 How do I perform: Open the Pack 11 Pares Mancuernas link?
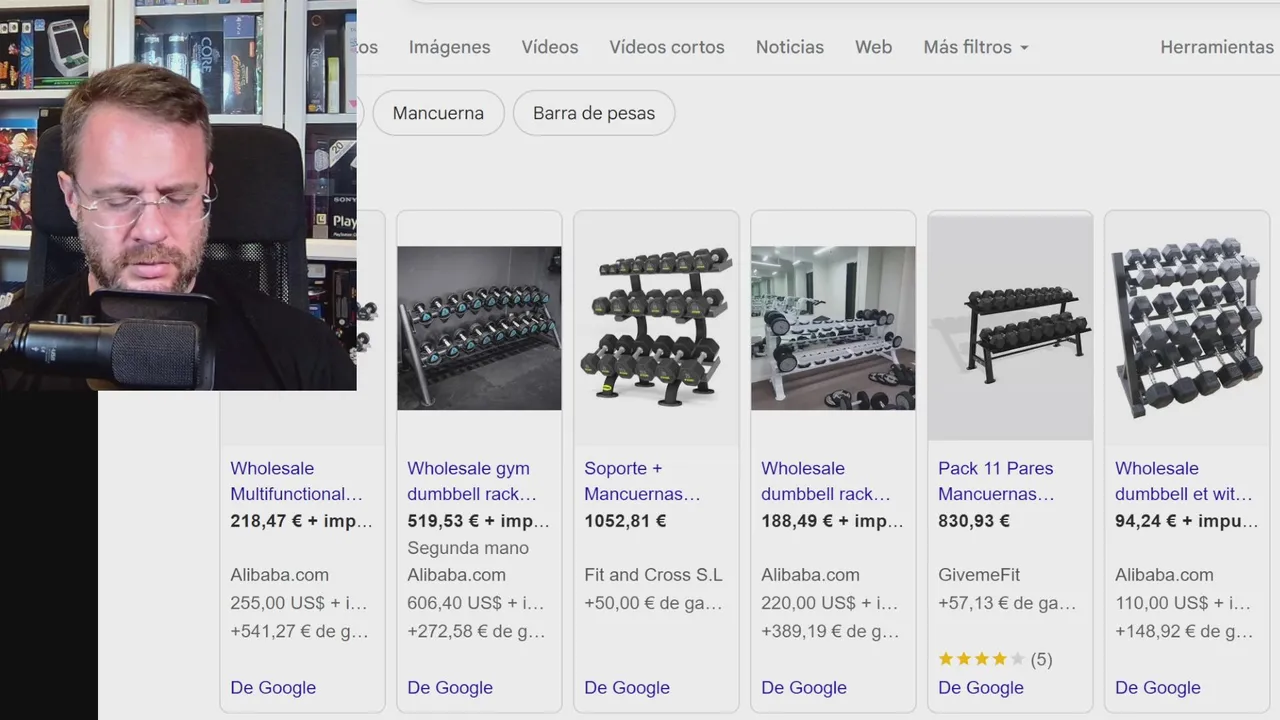[996, 481]
